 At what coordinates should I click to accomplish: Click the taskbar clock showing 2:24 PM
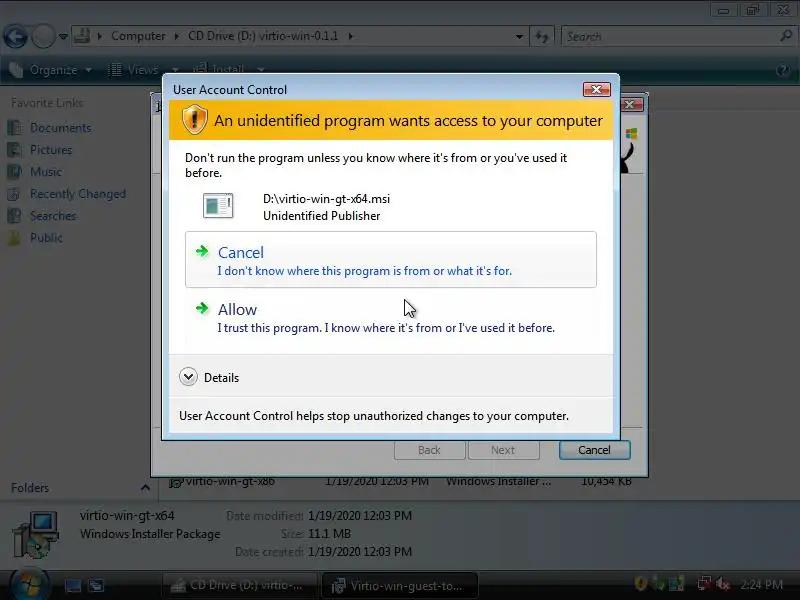762,584
